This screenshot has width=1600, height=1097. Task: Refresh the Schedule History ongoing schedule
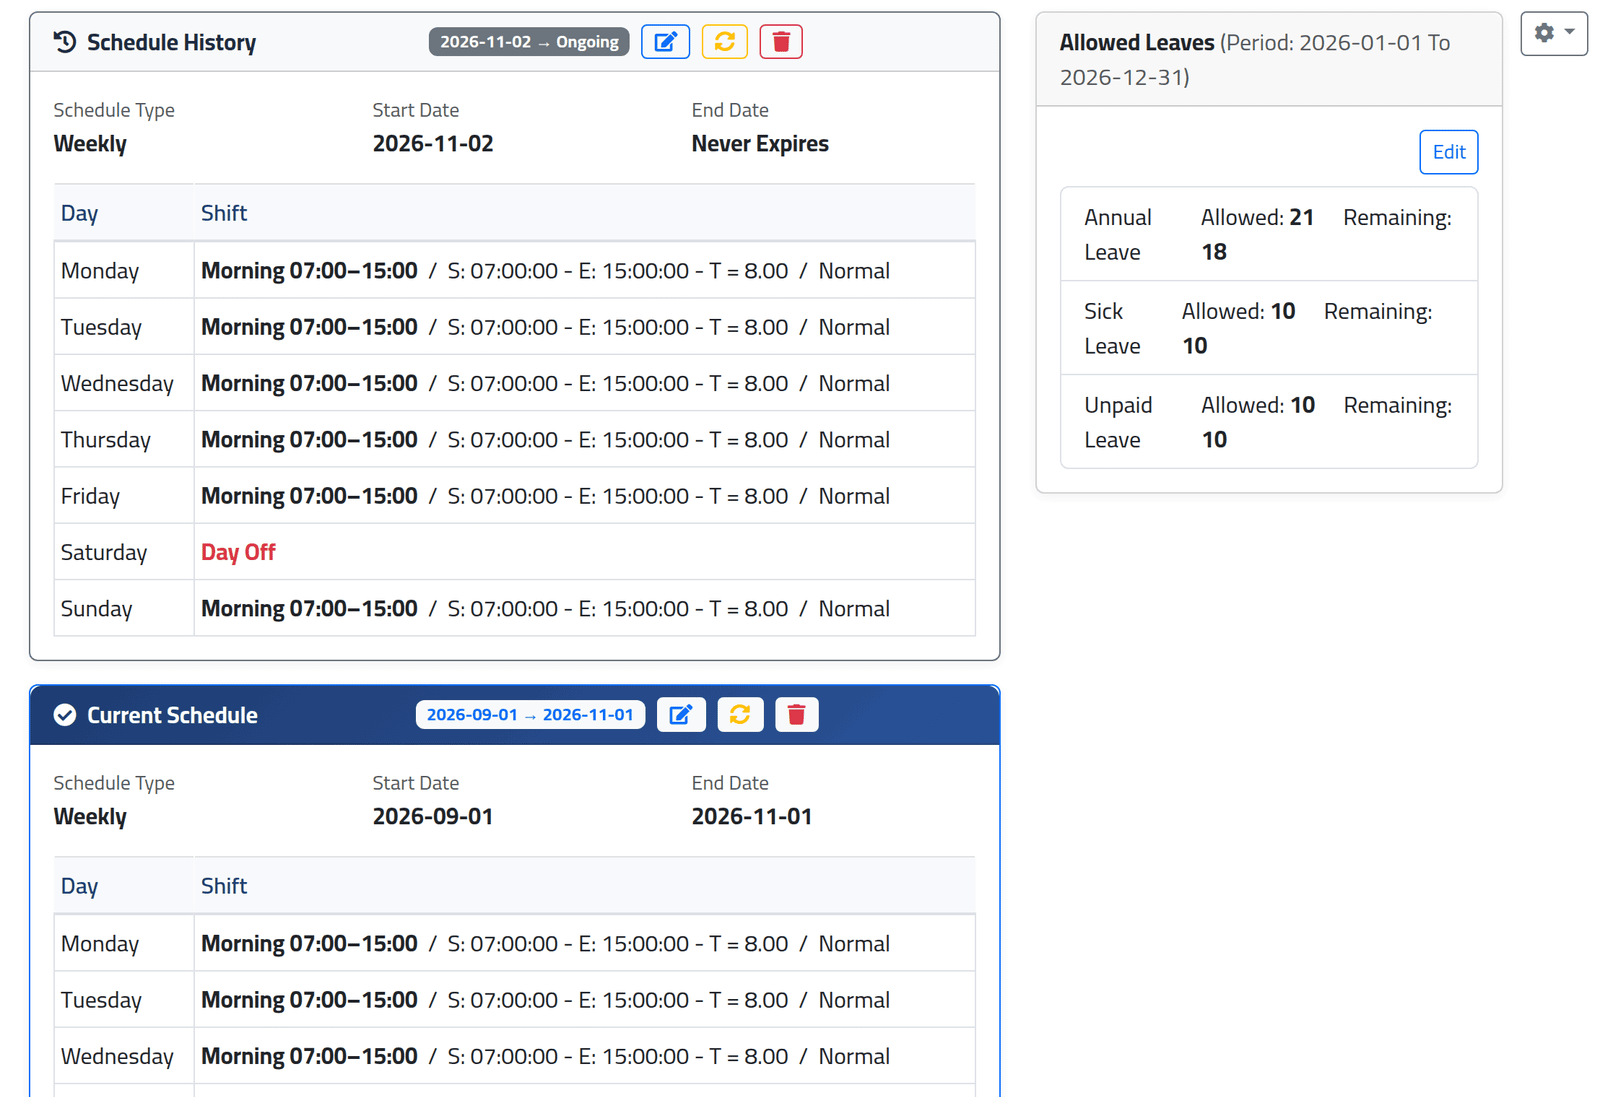[724, 42]
